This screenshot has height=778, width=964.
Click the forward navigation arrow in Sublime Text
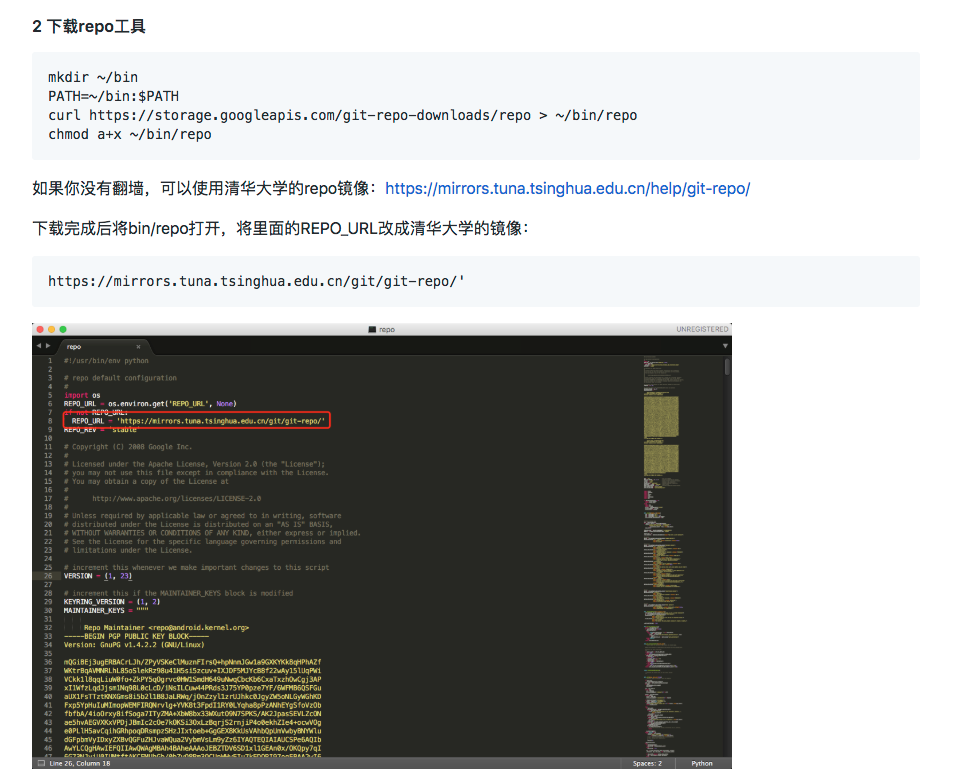46,347
